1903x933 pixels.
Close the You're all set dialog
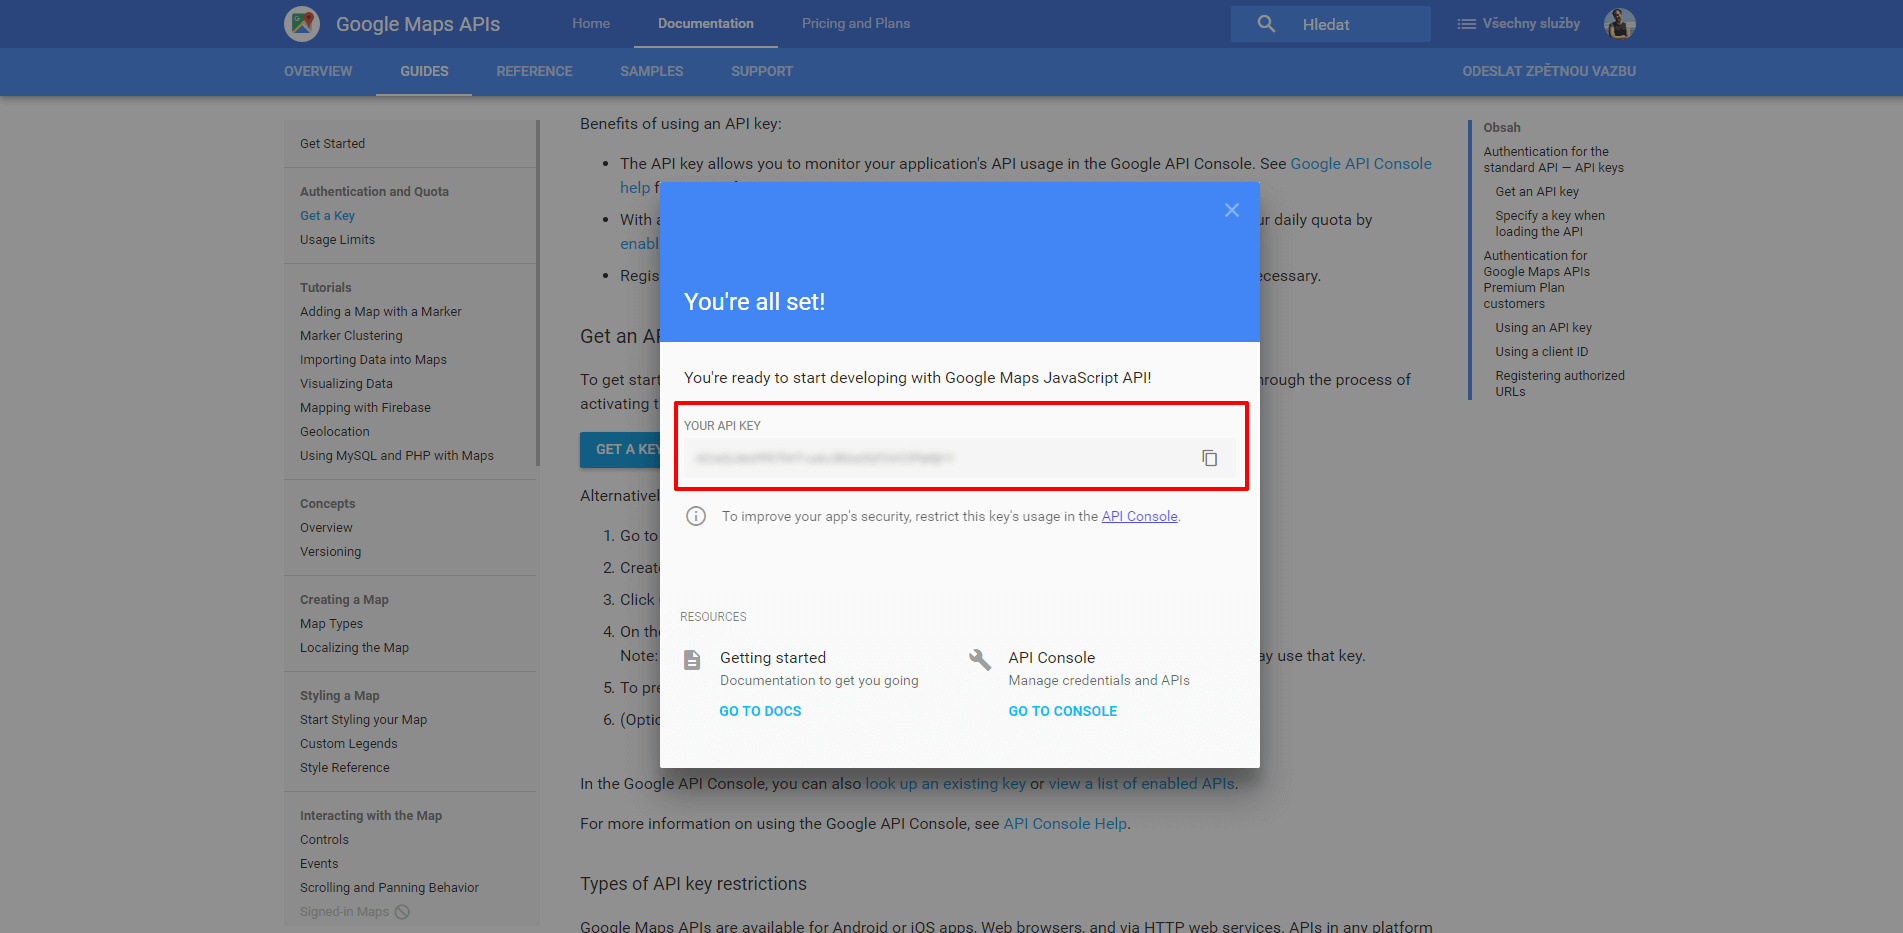[1232, 210]
